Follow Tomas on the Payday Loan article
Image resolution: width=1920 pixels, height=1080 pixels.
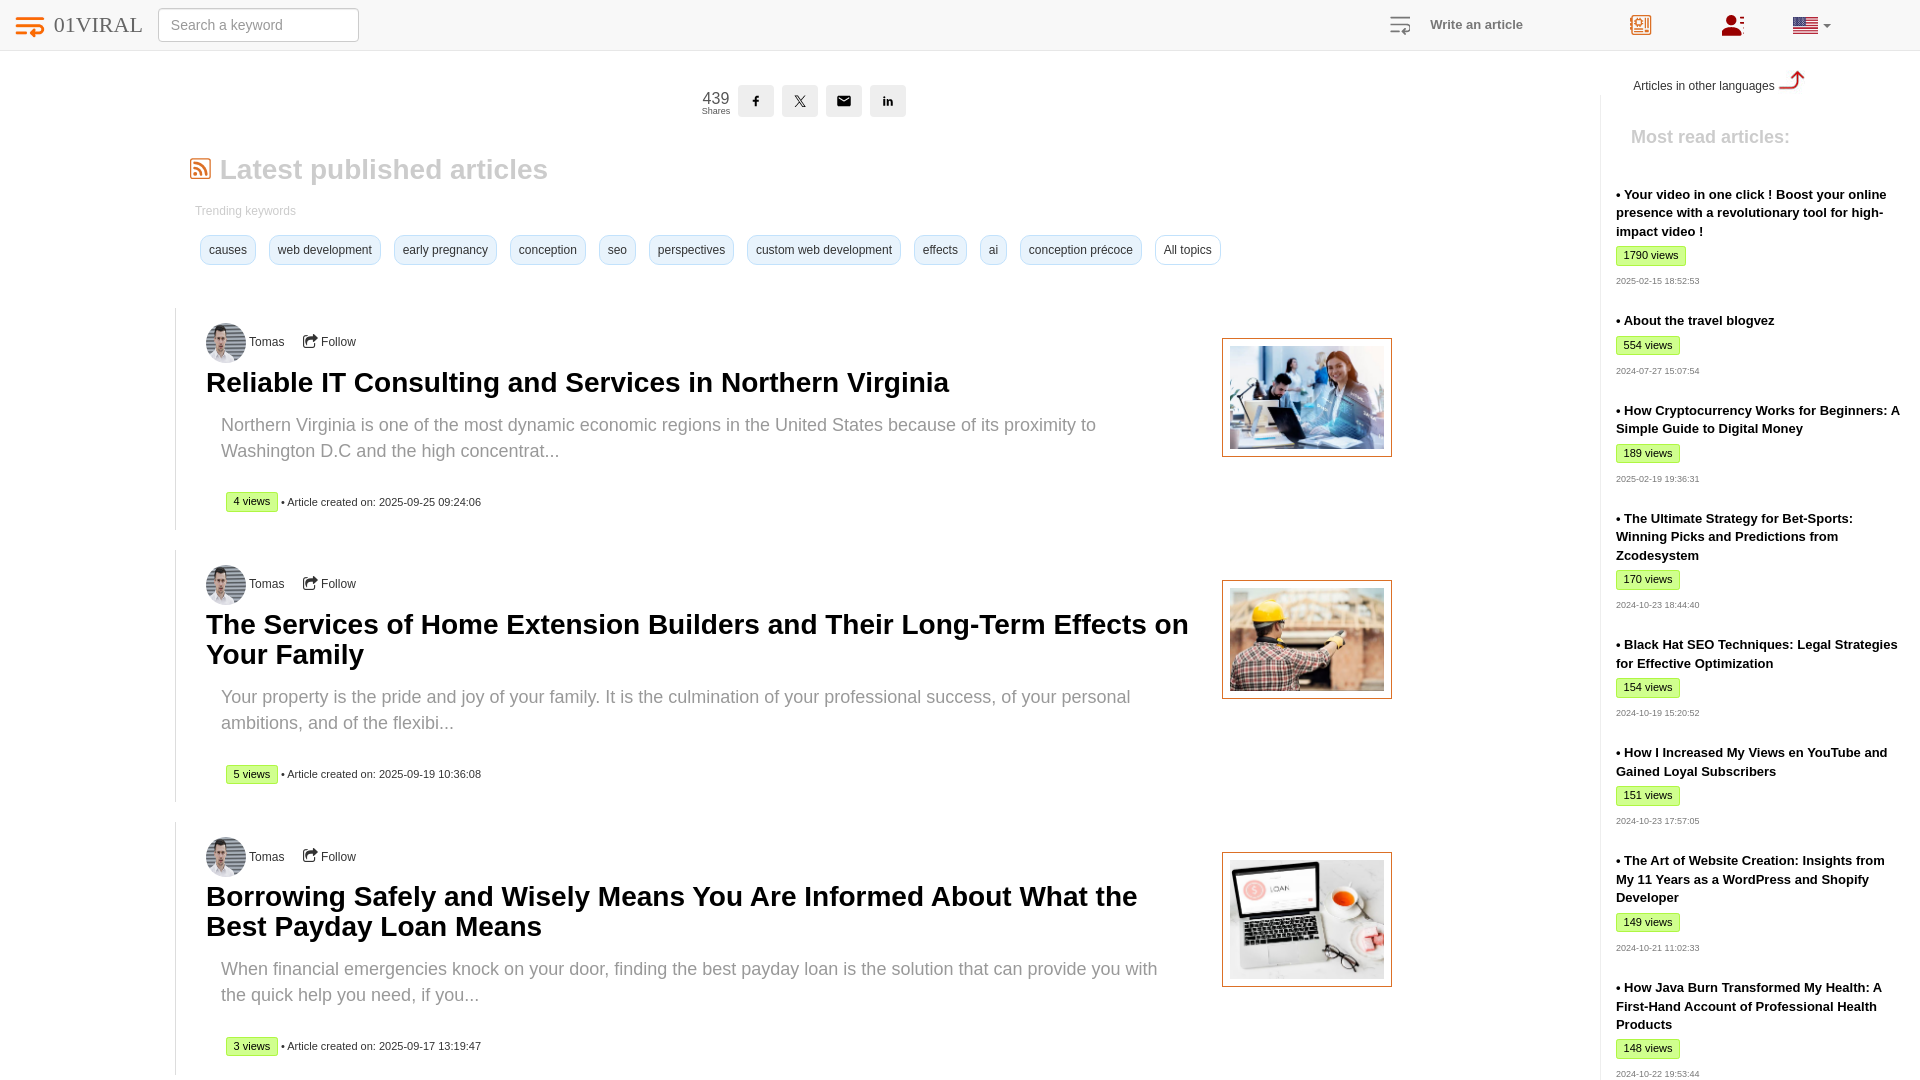coord(330,857)
